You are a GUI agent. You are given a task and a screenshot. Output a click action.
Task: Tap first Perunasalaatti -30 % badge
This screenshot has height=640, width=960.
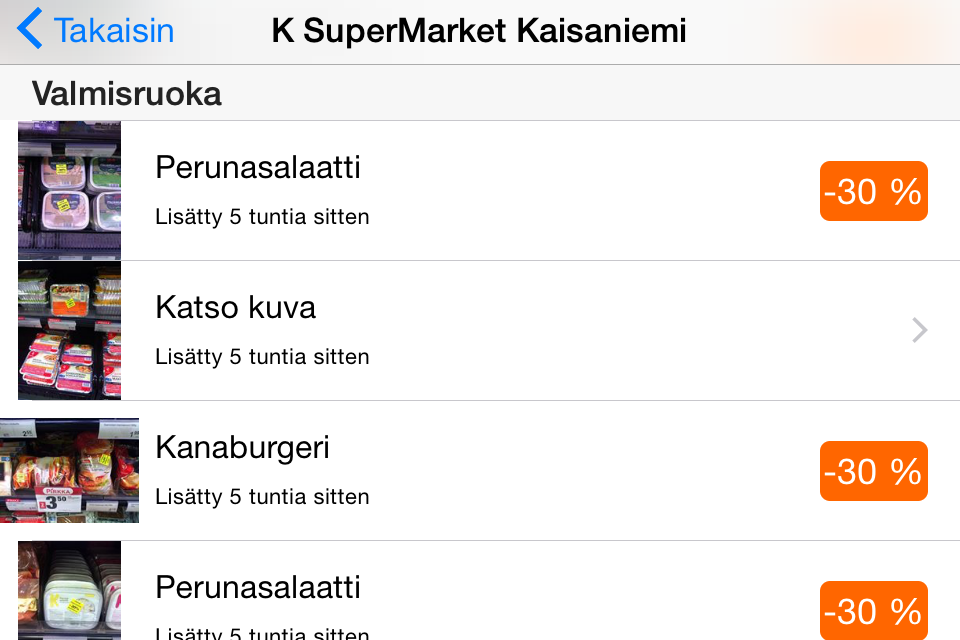[x=874, y=191]
